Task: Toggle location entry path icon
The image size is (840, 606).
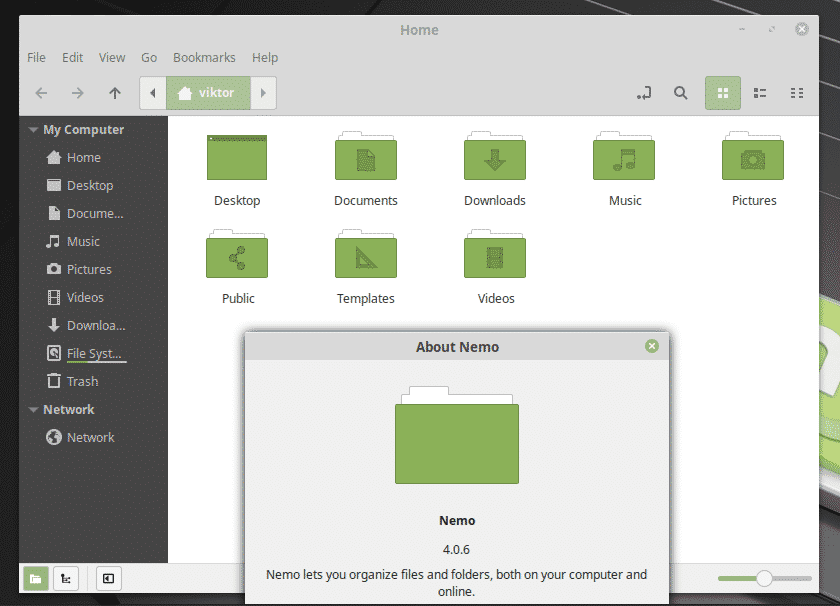Action: tap(644, 93)
